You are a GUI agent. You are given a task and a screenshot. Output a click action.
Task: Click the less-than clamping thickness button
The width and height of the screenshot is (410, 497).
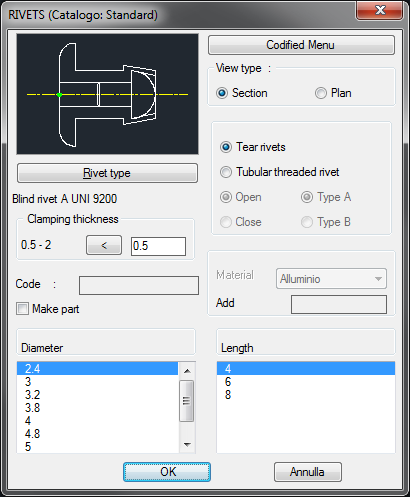pos(104,245)
